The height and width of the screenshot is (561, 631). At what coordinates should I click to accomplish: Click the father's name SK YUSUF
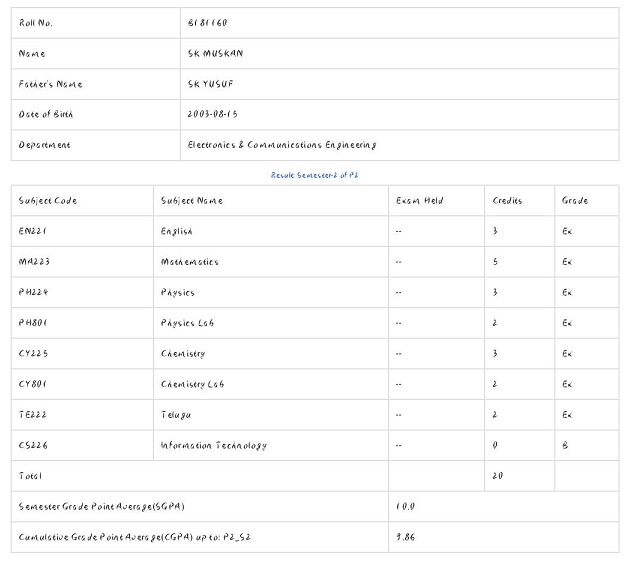click(210, 84)
